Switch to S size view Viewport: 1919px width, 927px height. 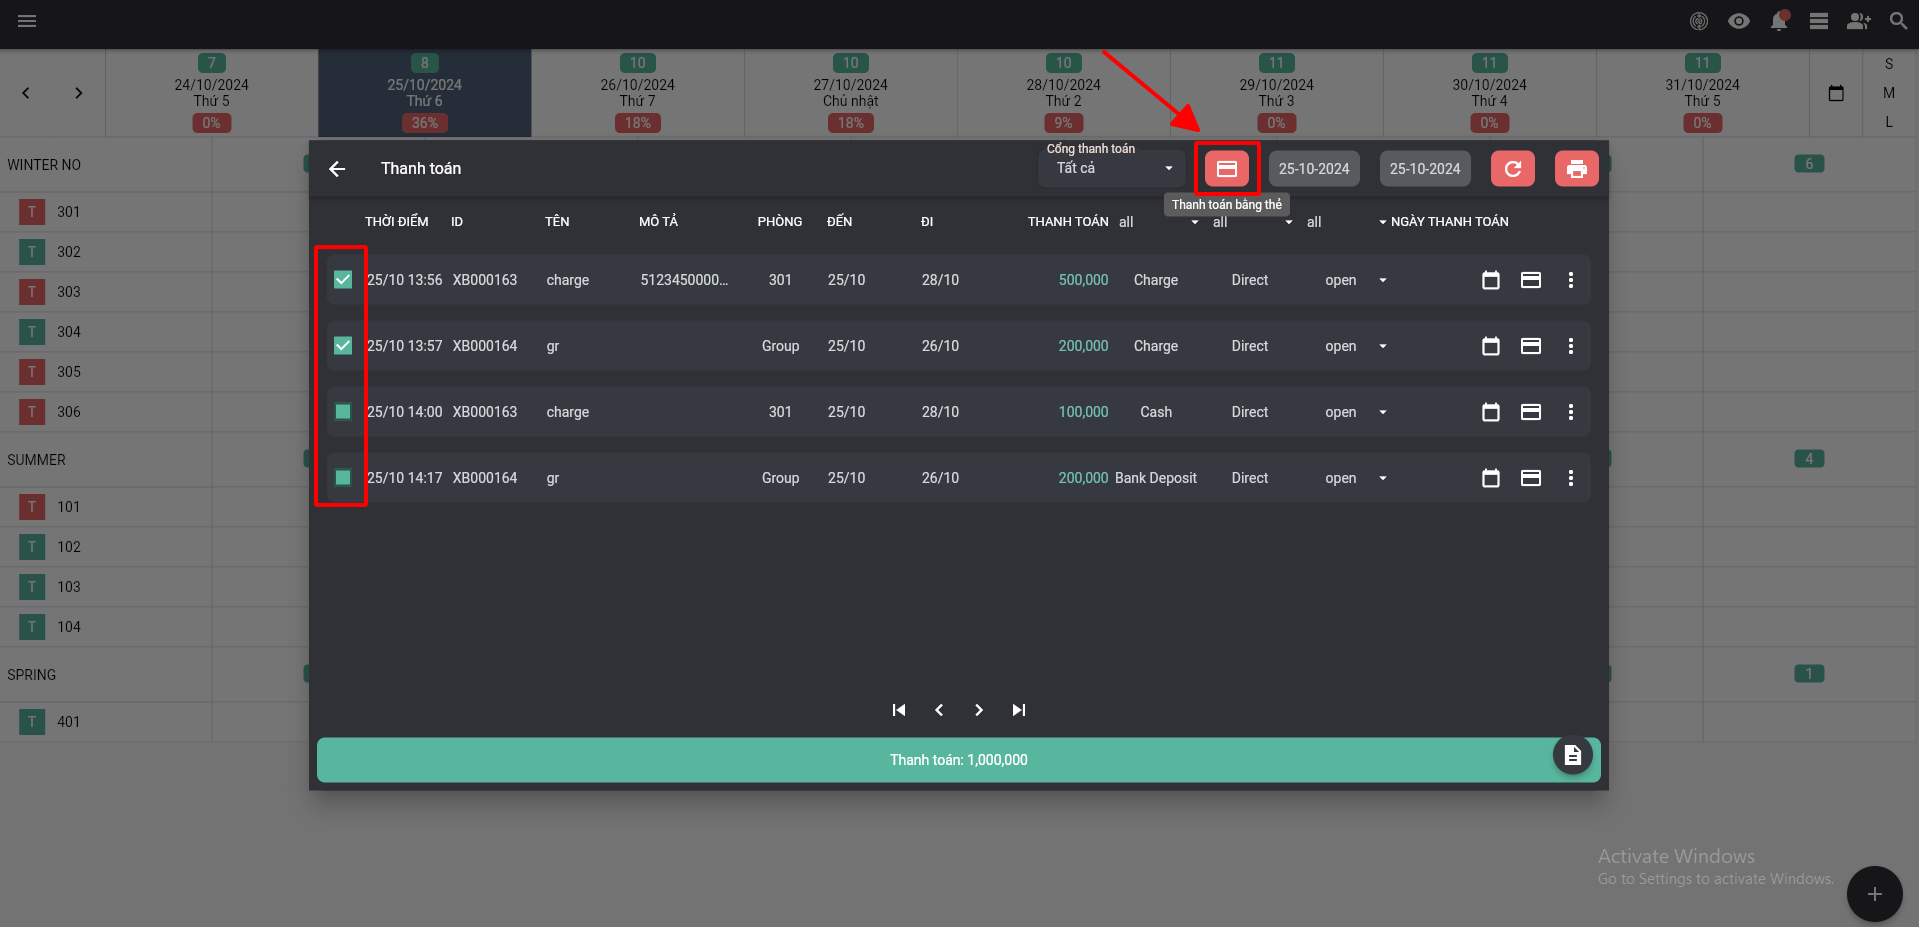pyautogui.click(x=1889, y=64)
